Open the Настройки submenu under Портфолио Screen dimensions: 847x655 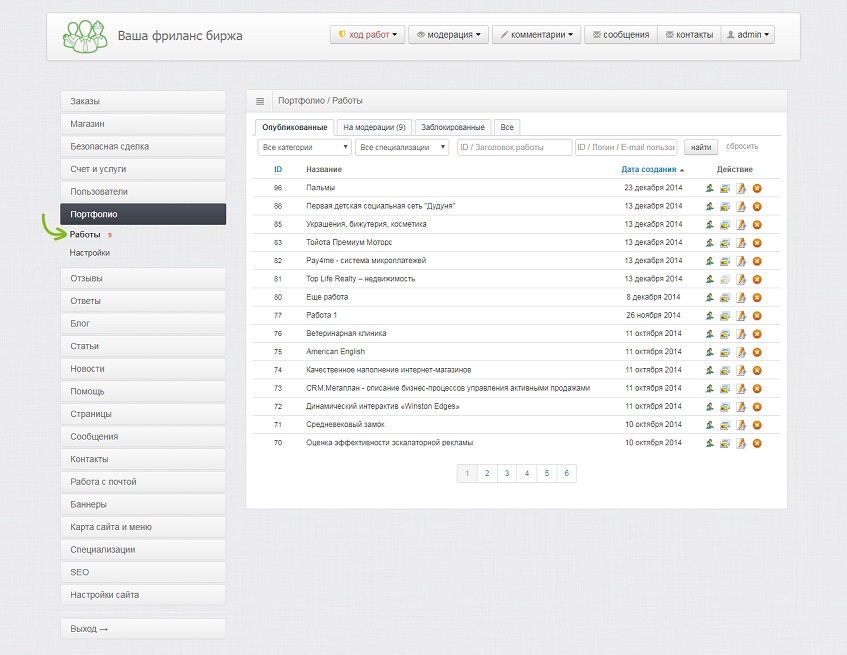(x=90, y=253)
